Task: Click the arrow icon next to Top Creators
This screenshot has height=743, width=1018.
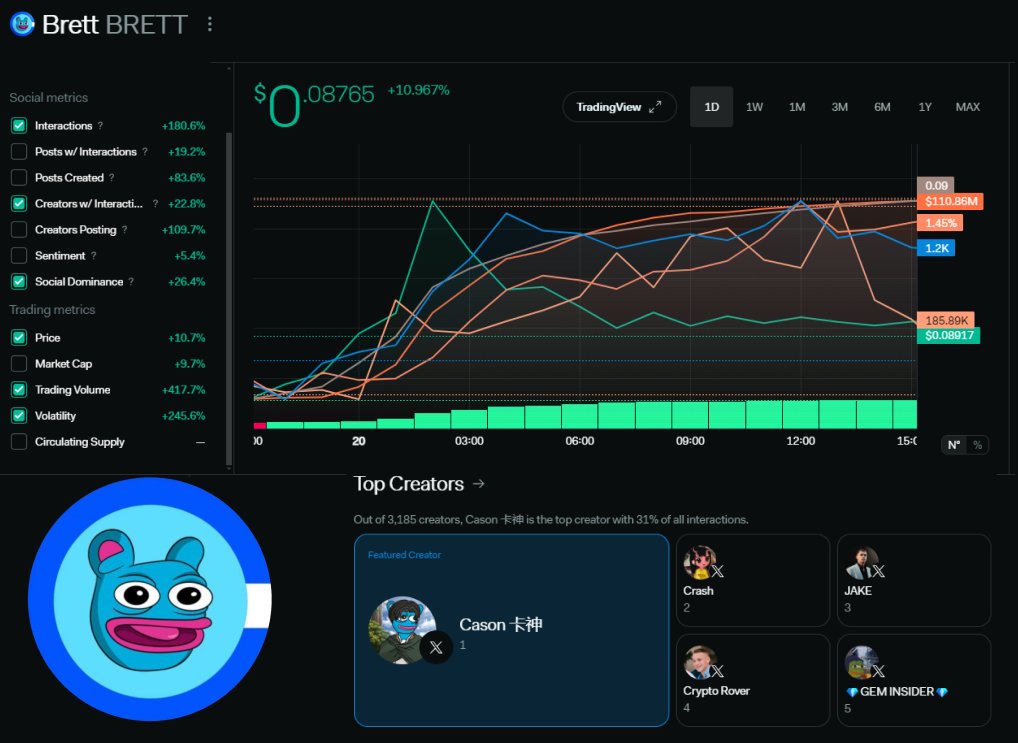Action: point(478,484)
